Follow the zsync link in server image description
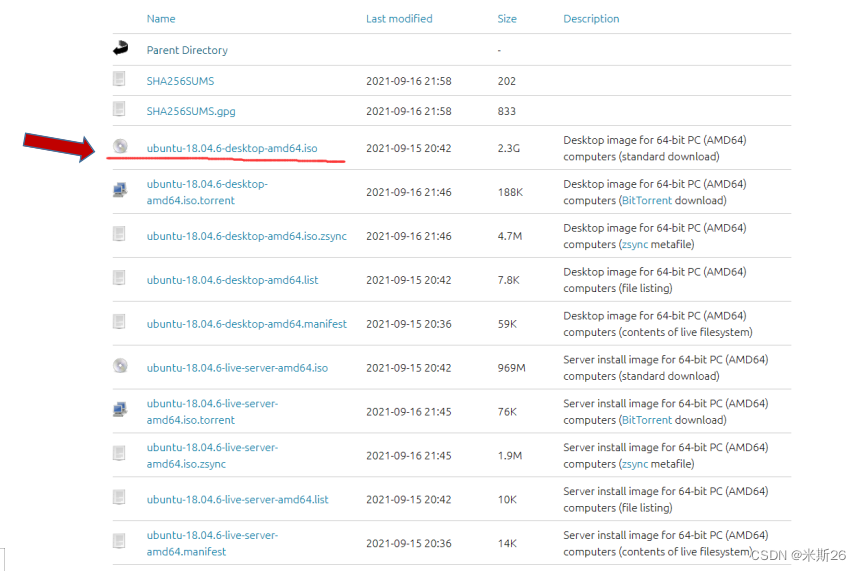Screen dimensions: 861x571 point(635,464)
